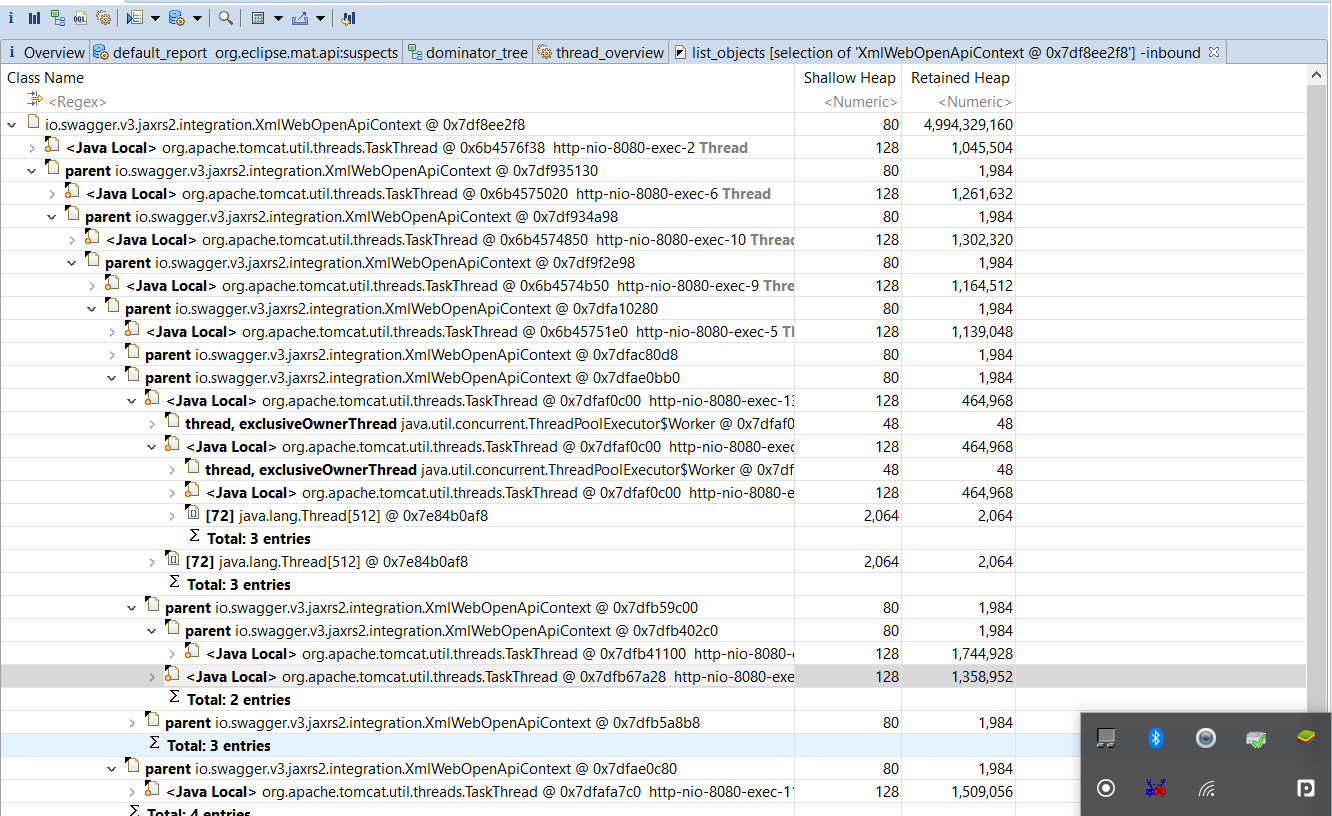Open the heap dump Overview with the info icon
The height and width of the screenshot is (816, 1332).
click(x=11, y=17)
